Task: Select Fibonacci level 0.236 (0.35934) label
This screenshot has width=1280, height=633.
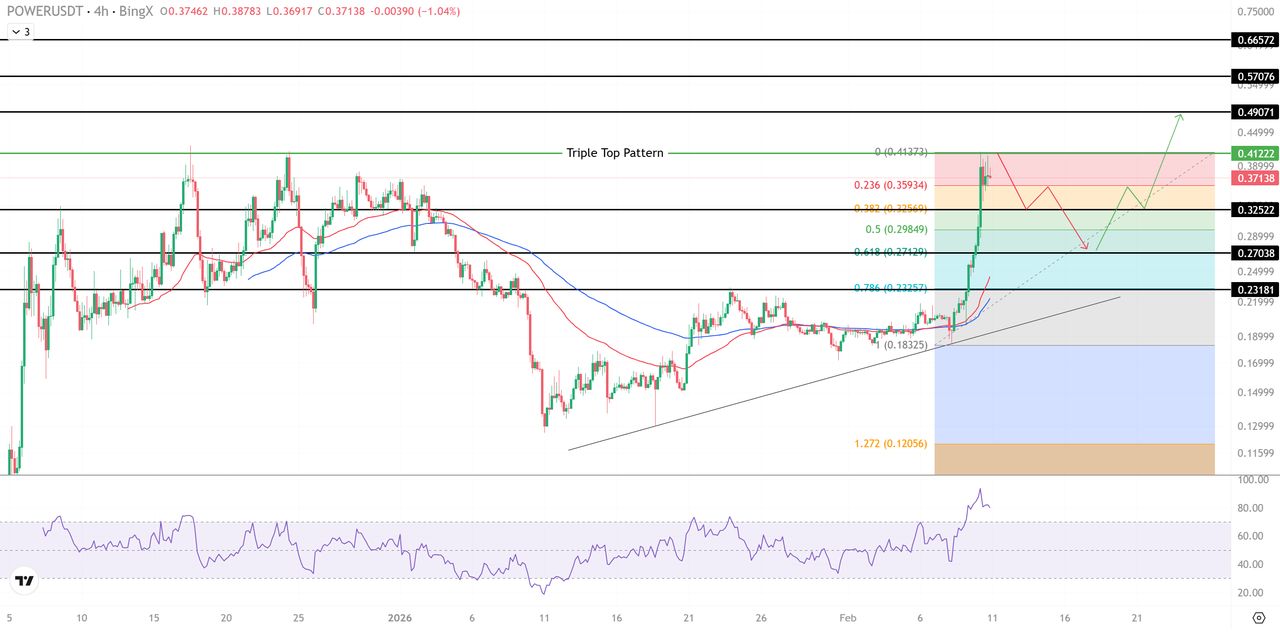Action: 891,185
